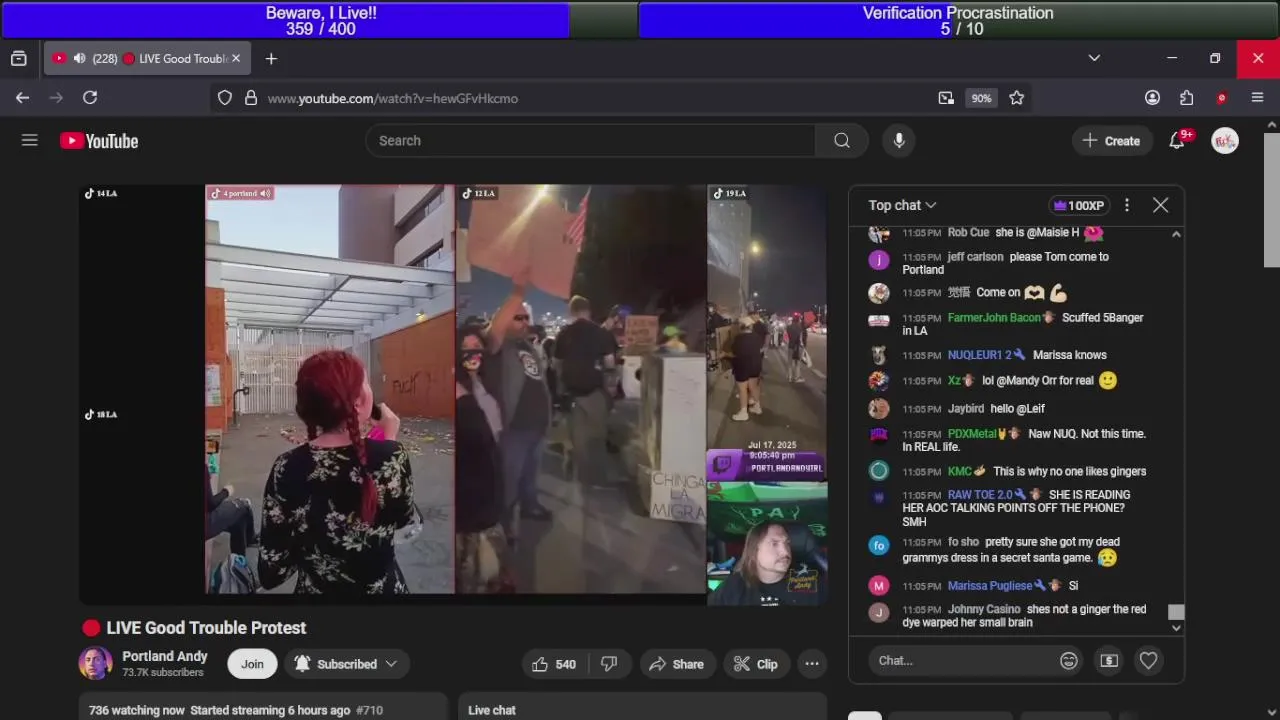This screenshot has width=1280, height=720.
Task: Open the emoji picker in chat
Action: (1069, 660)
